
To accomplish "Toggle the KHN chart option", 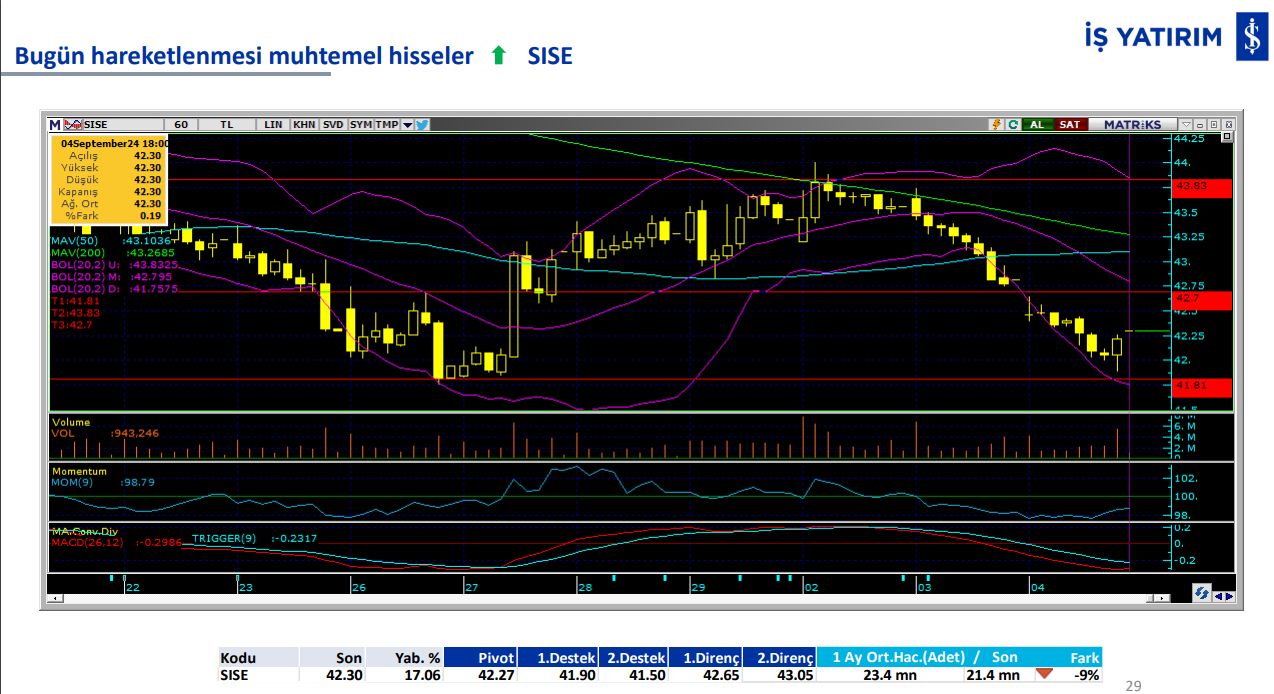I will 304,125.
